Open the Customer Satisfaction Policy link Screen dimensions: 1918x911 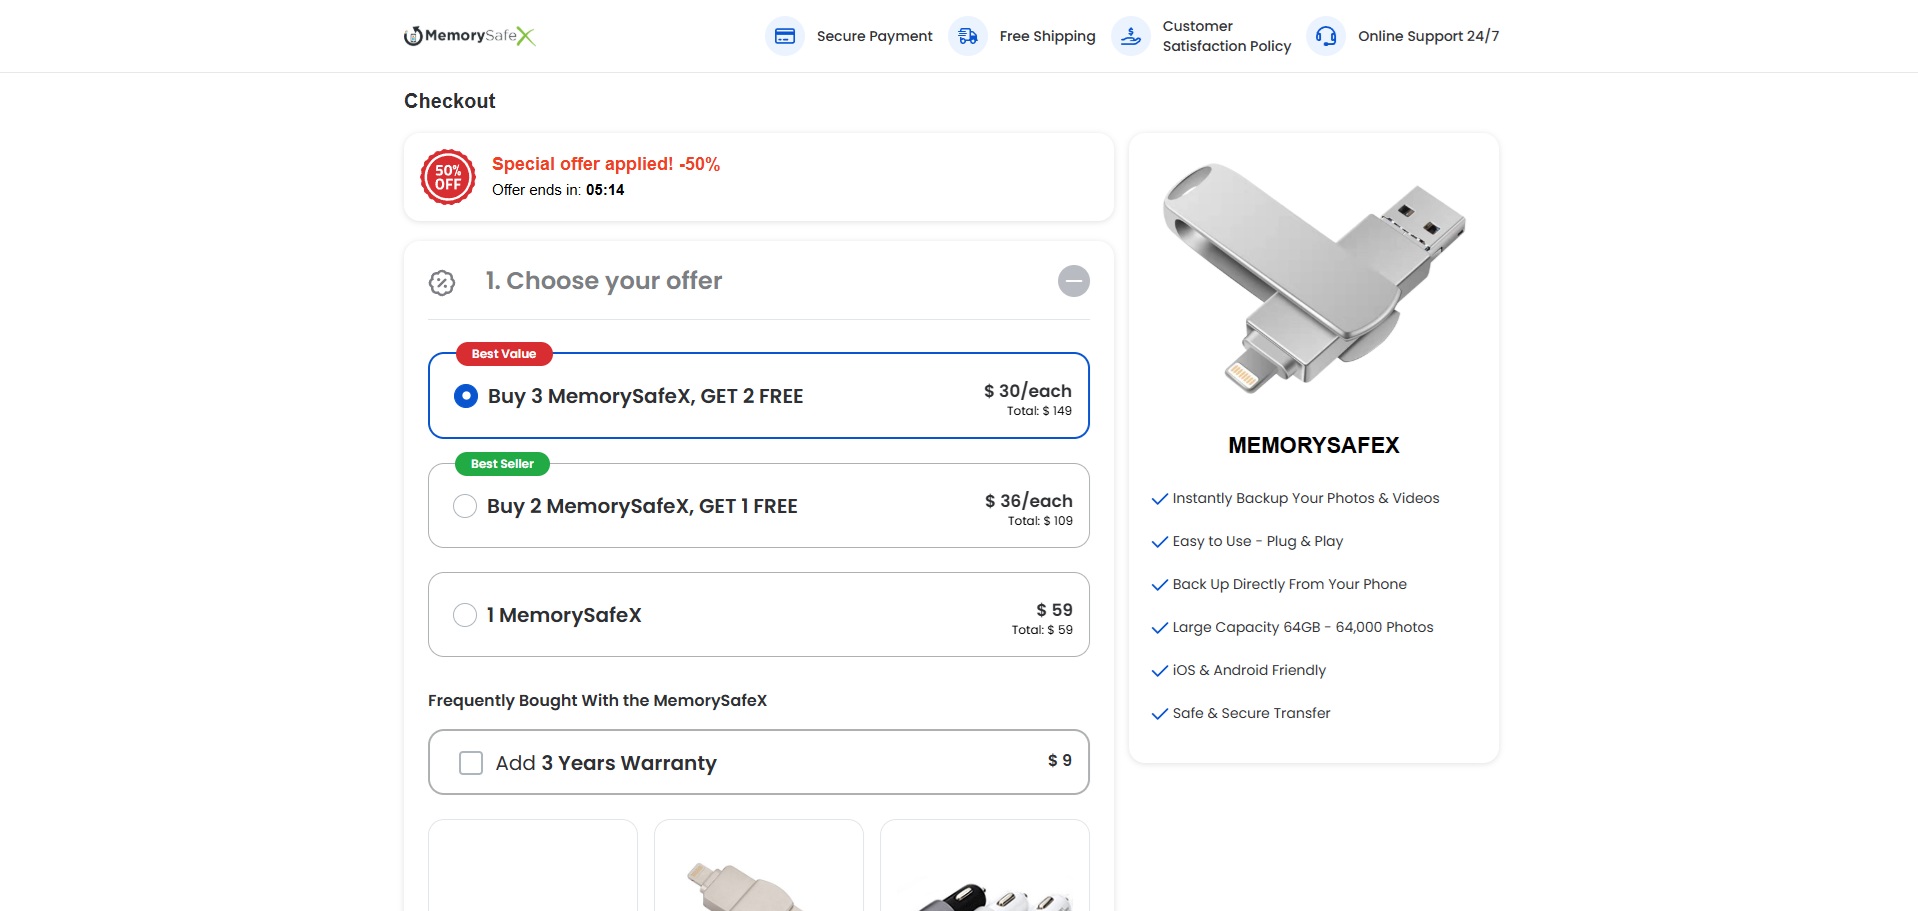[x=1226, y=36]
